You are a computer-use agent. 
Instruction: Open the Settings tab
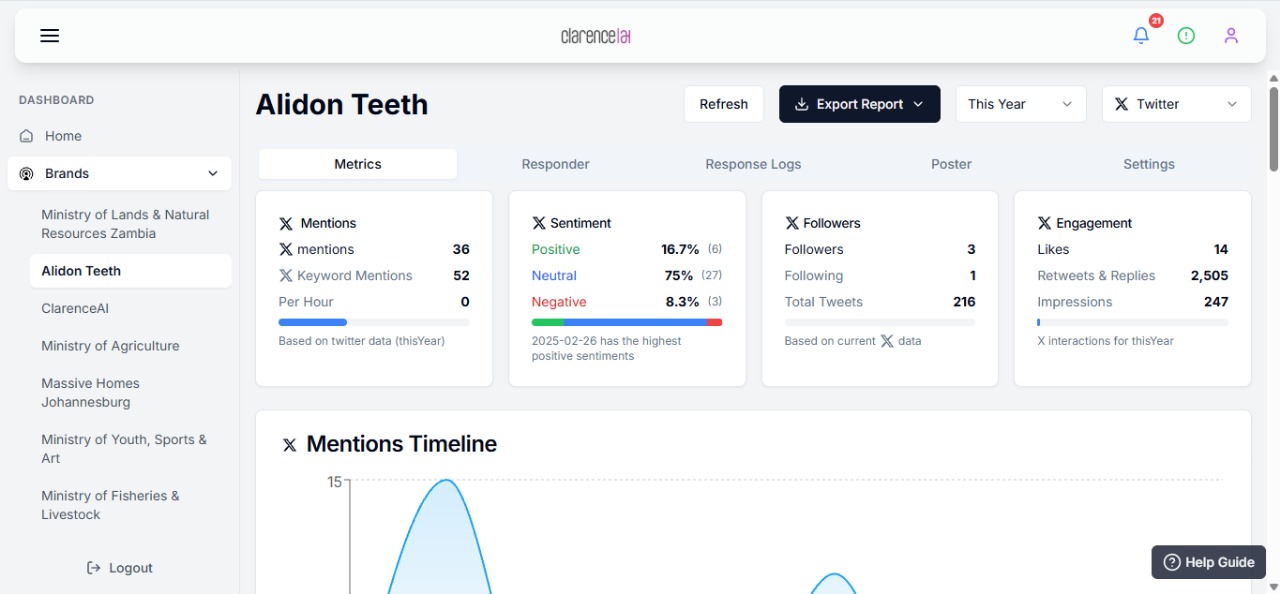click(1148, 164)
